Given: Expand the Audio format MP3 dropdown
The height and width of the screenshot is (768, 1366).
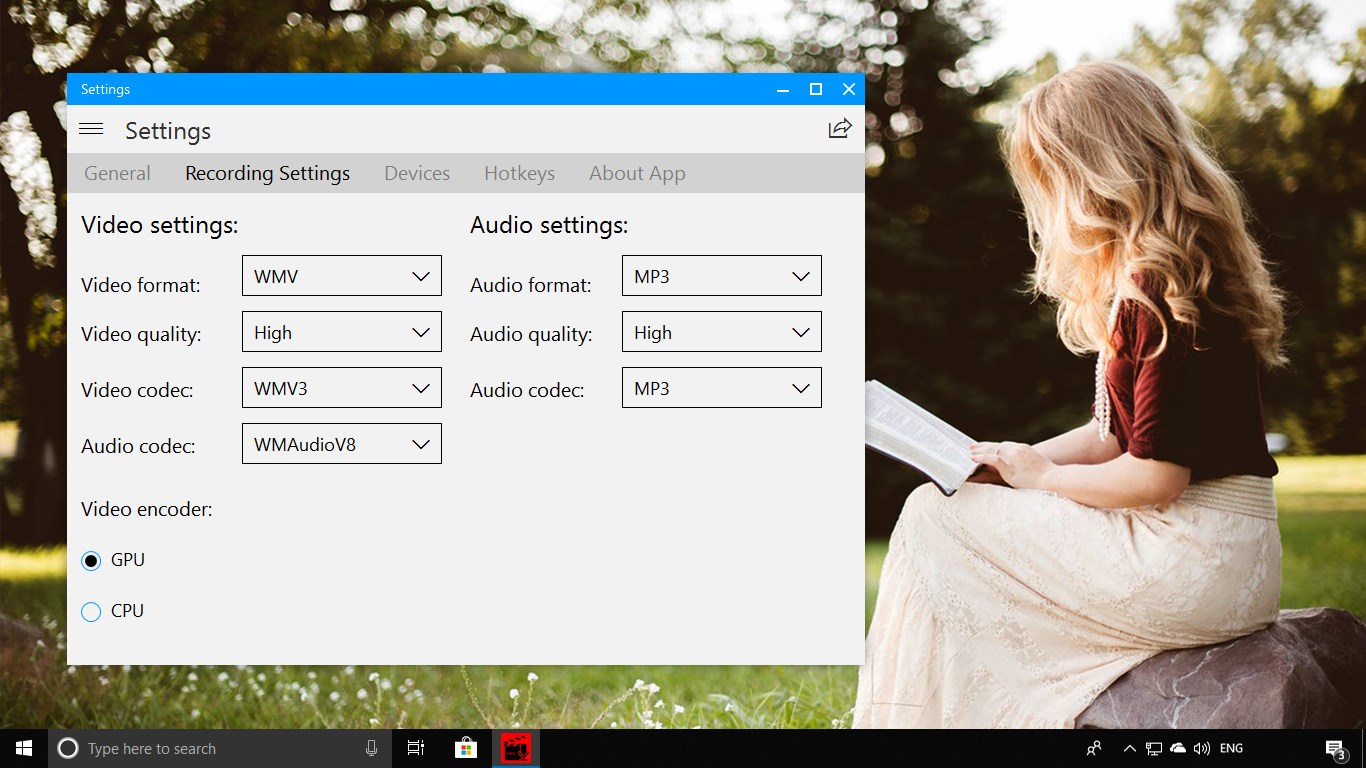Looking at the screenshot, I should pos(721,276).
